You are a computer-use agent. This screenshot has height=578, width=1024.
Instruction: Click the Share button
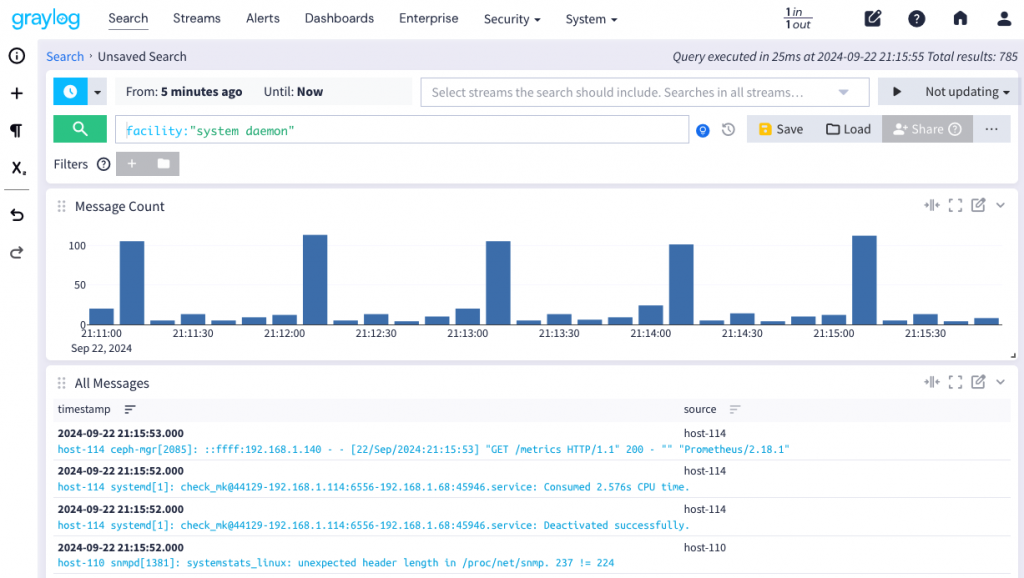coord(927,129)
